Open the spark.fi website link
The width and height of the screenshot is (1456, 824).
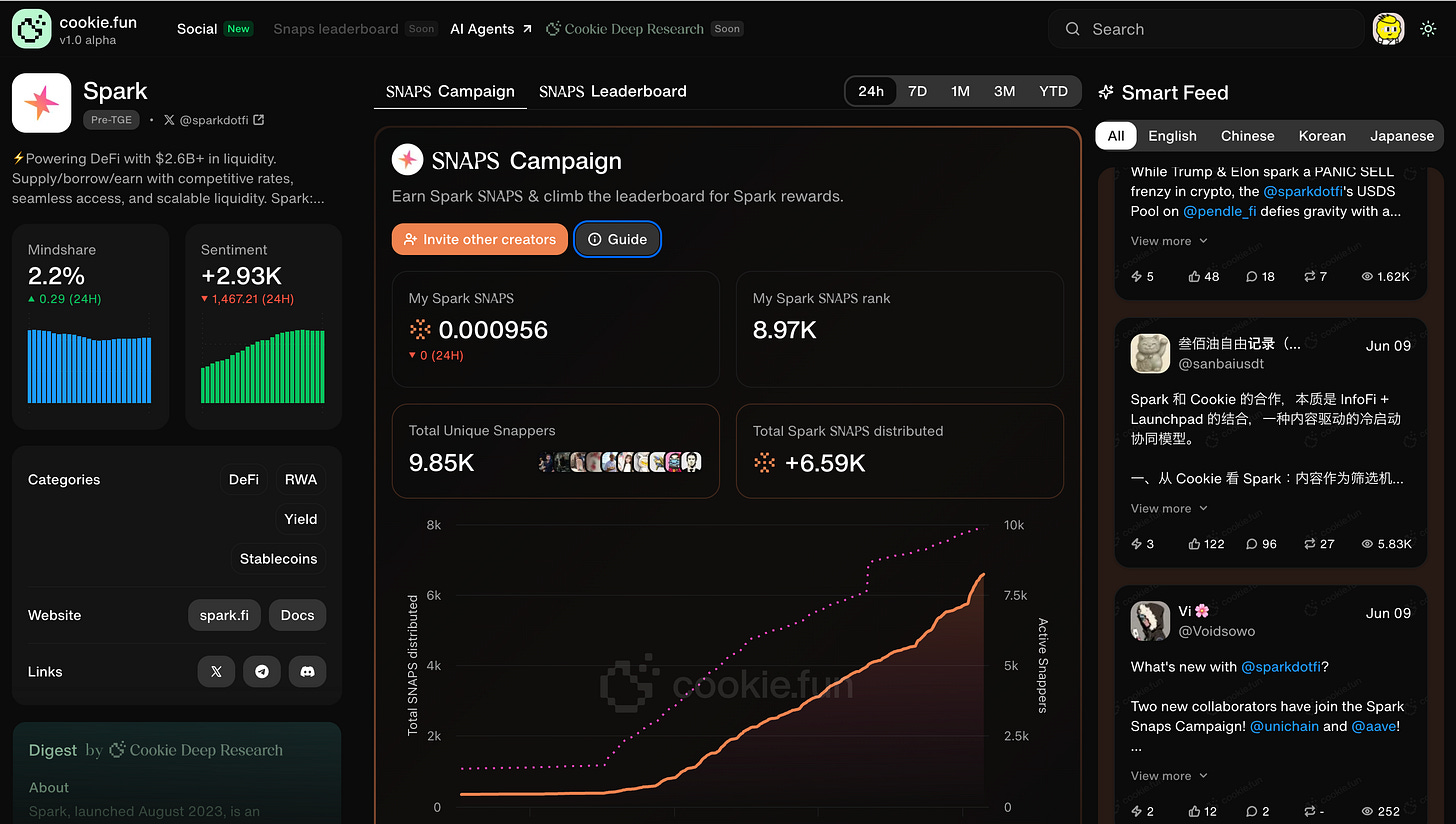224,615
